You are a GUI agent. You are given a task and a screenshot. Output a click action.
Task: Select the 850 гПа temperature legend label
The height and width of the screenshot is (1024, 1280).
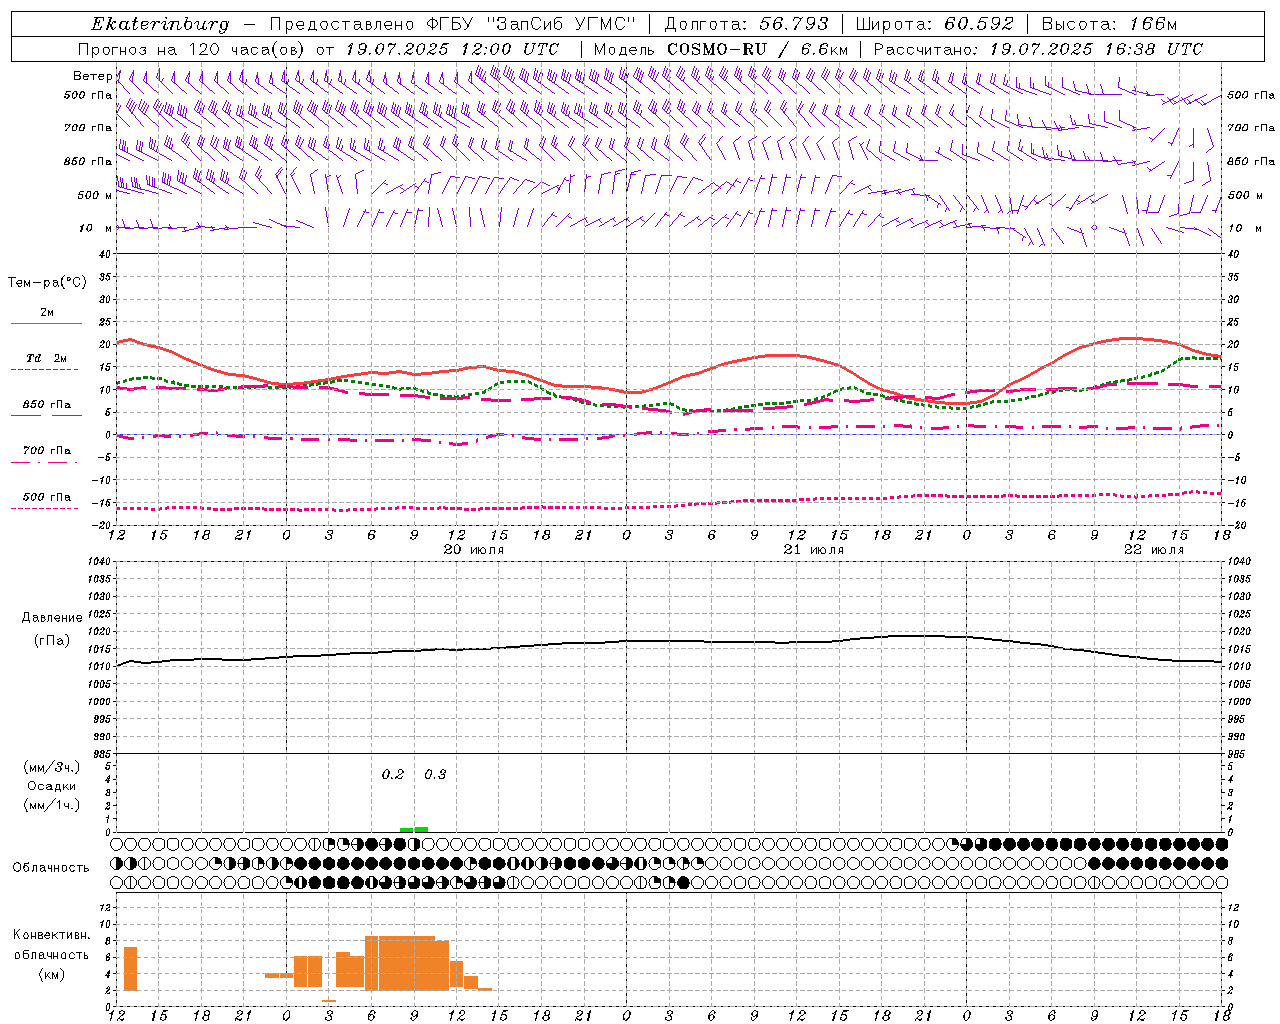click(x=46, y=405)
